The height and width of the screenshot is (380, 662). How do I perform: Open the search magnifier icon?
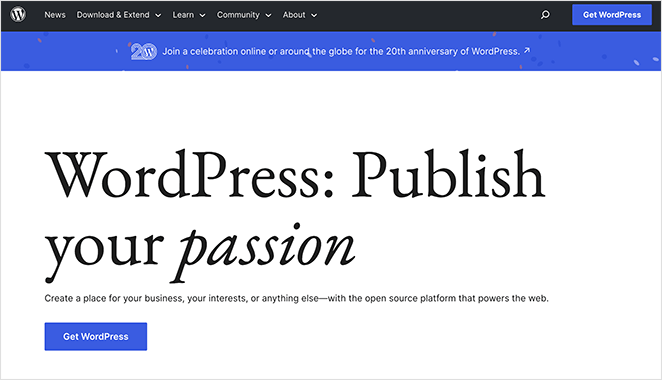[545, 15]
